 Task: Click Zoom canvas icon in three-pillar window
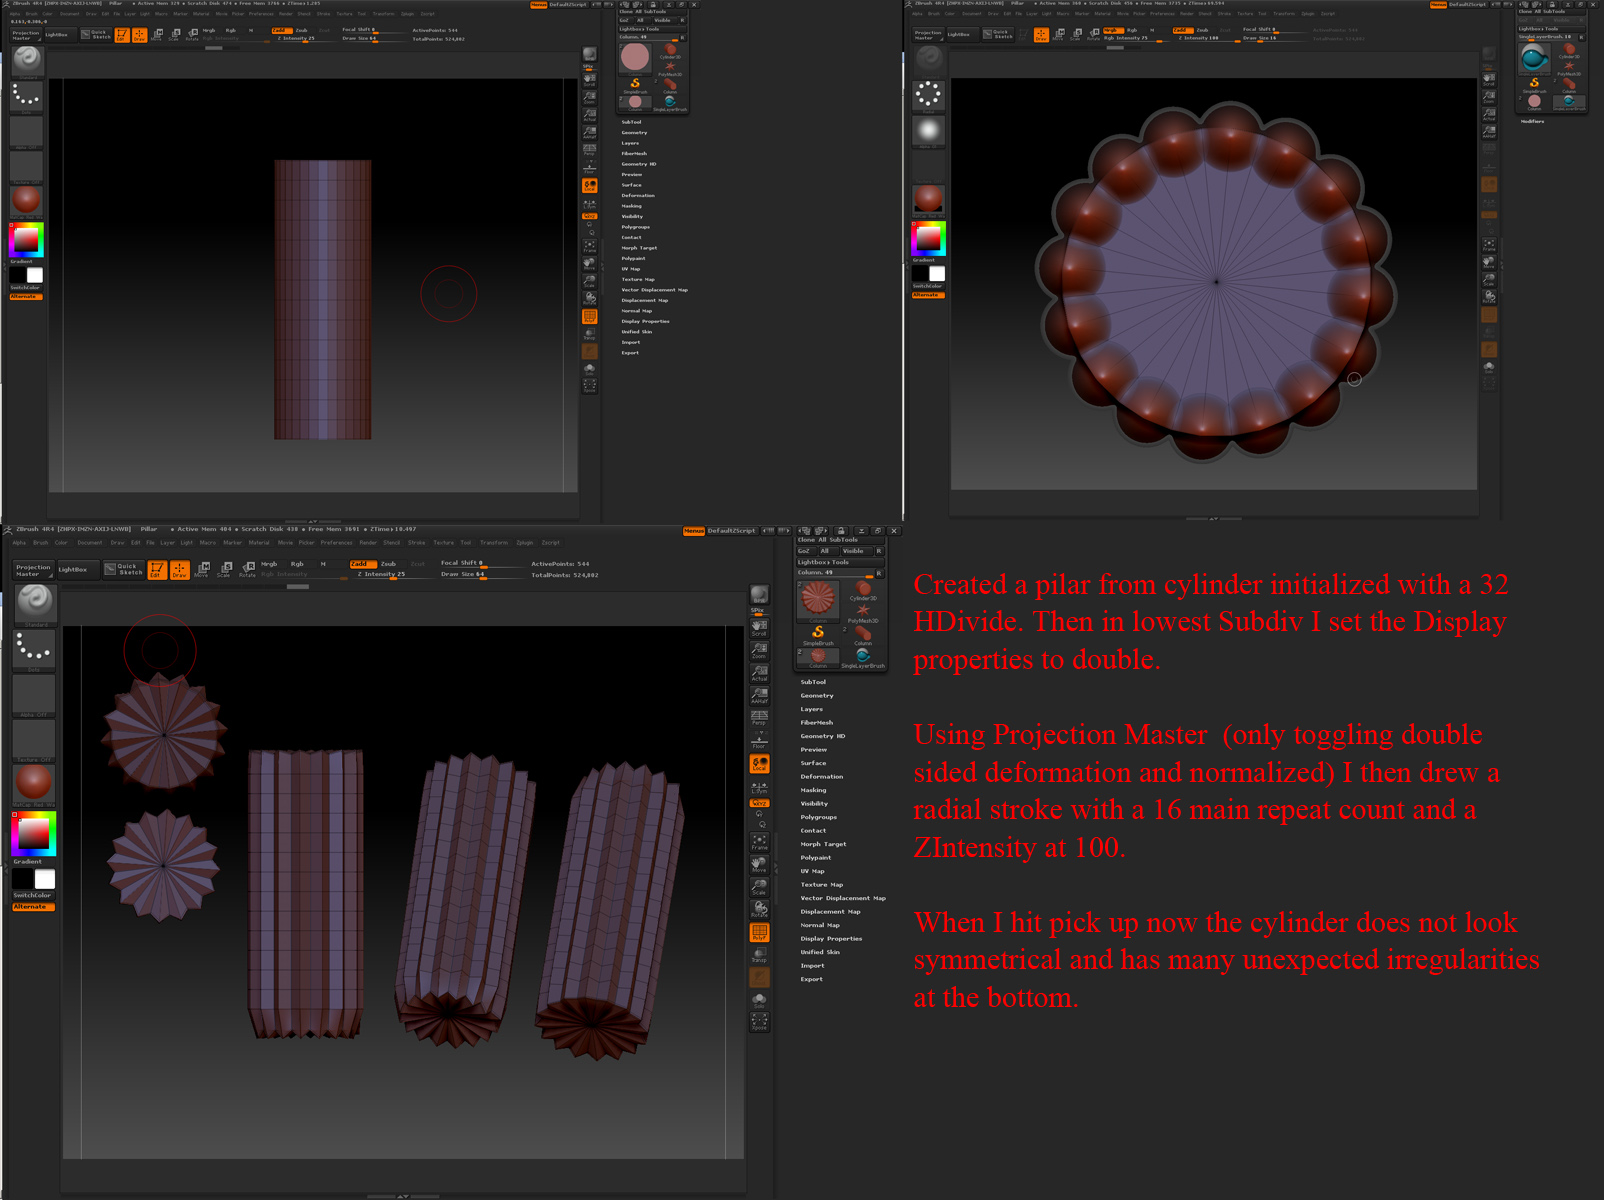coord(760,650)
